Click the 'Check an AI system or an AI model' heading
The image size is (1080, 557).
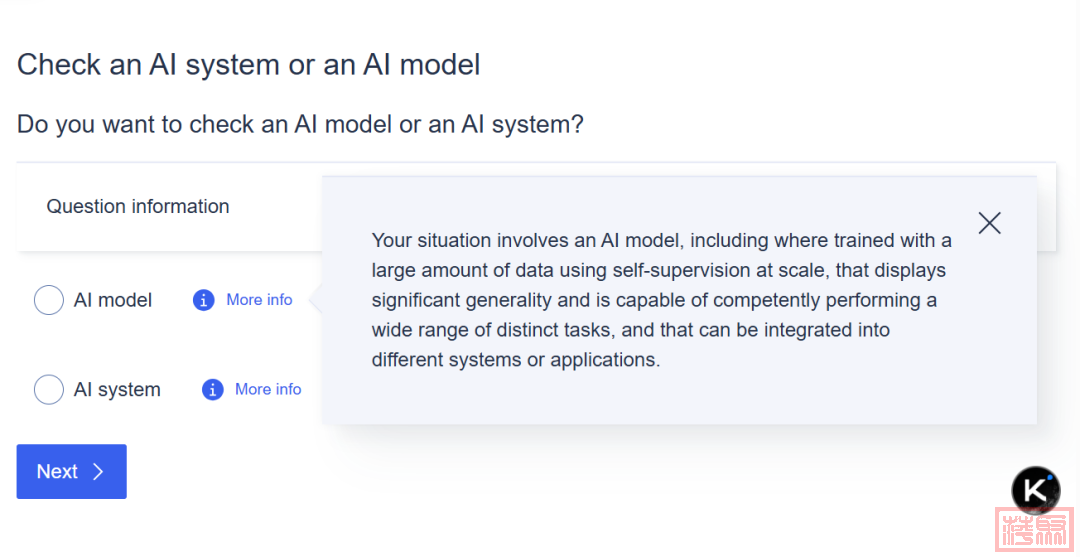(249, 65)
